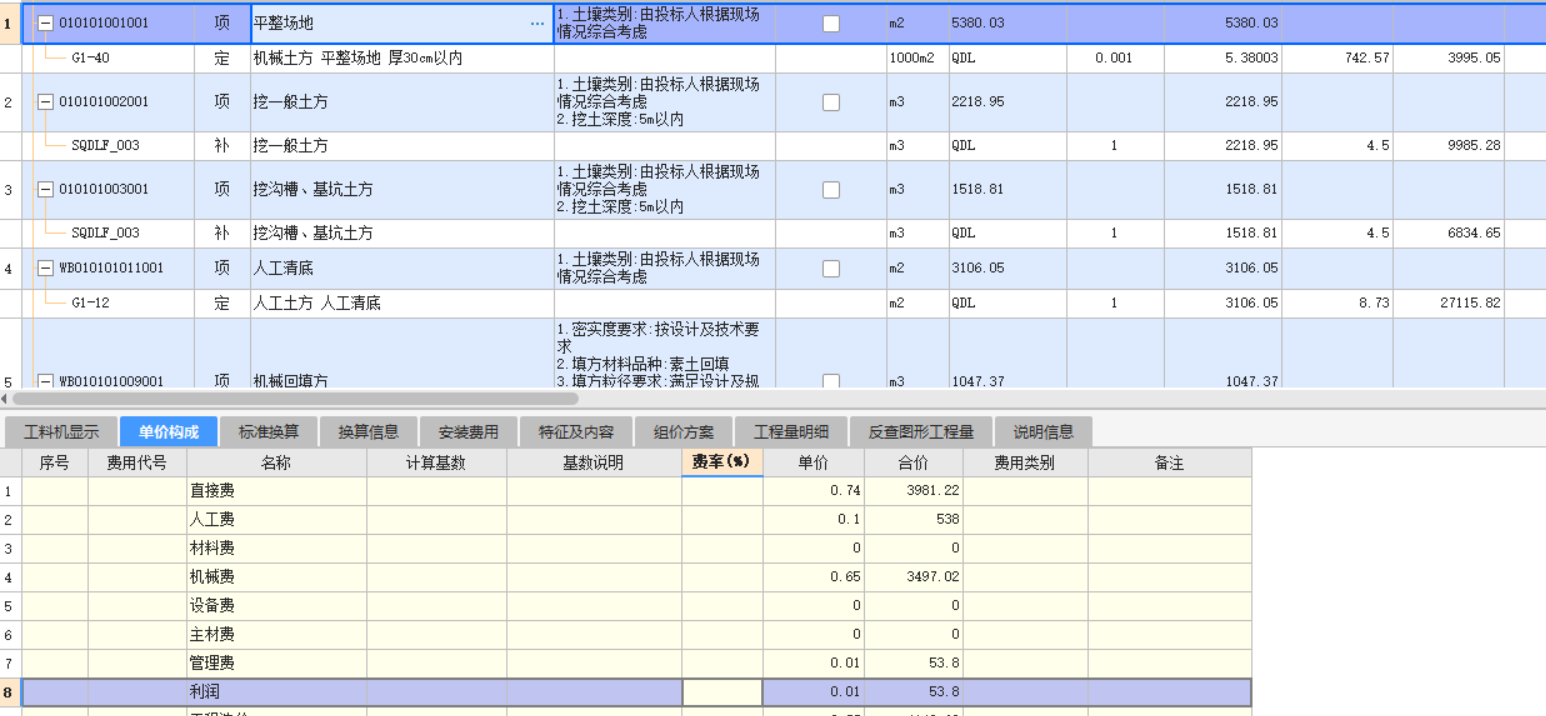Select sub-item G1-40 code cell
This screenshot has width=1546, height=716.
click(x=91, y=58)
